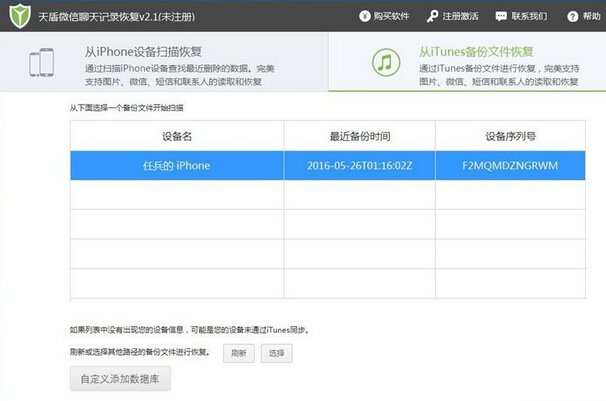Click the yen coin icon for 购买软件
Image resolution: width=606 pixels, height=401 pixels.
(x=364, y=16)
